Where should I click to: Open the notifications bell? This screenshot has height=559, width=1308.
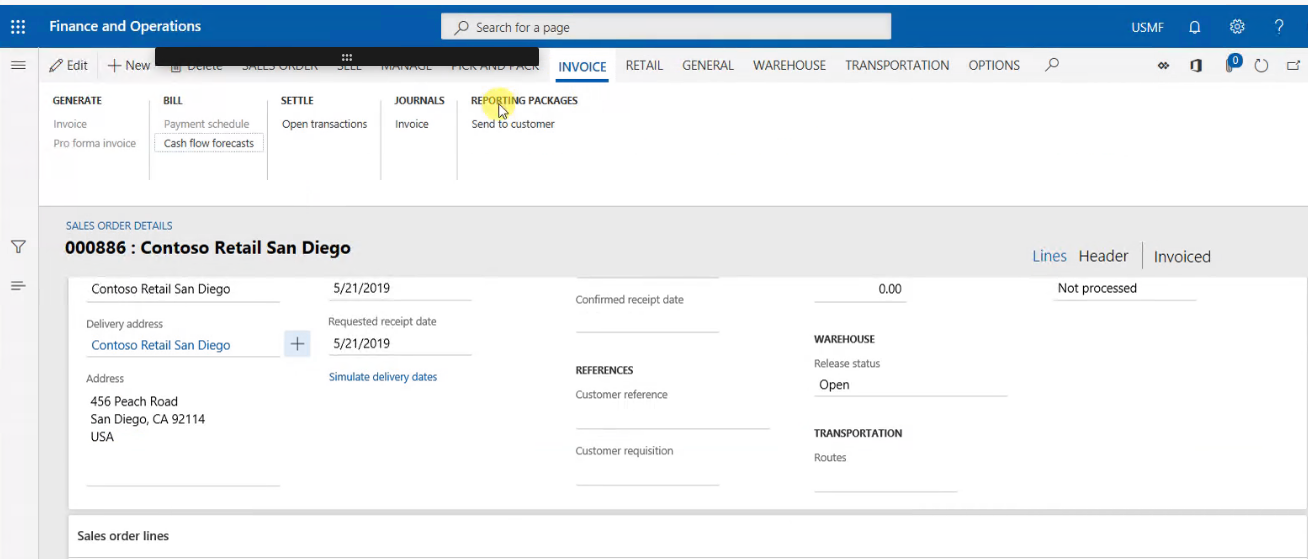click(x=1194, y=27)
